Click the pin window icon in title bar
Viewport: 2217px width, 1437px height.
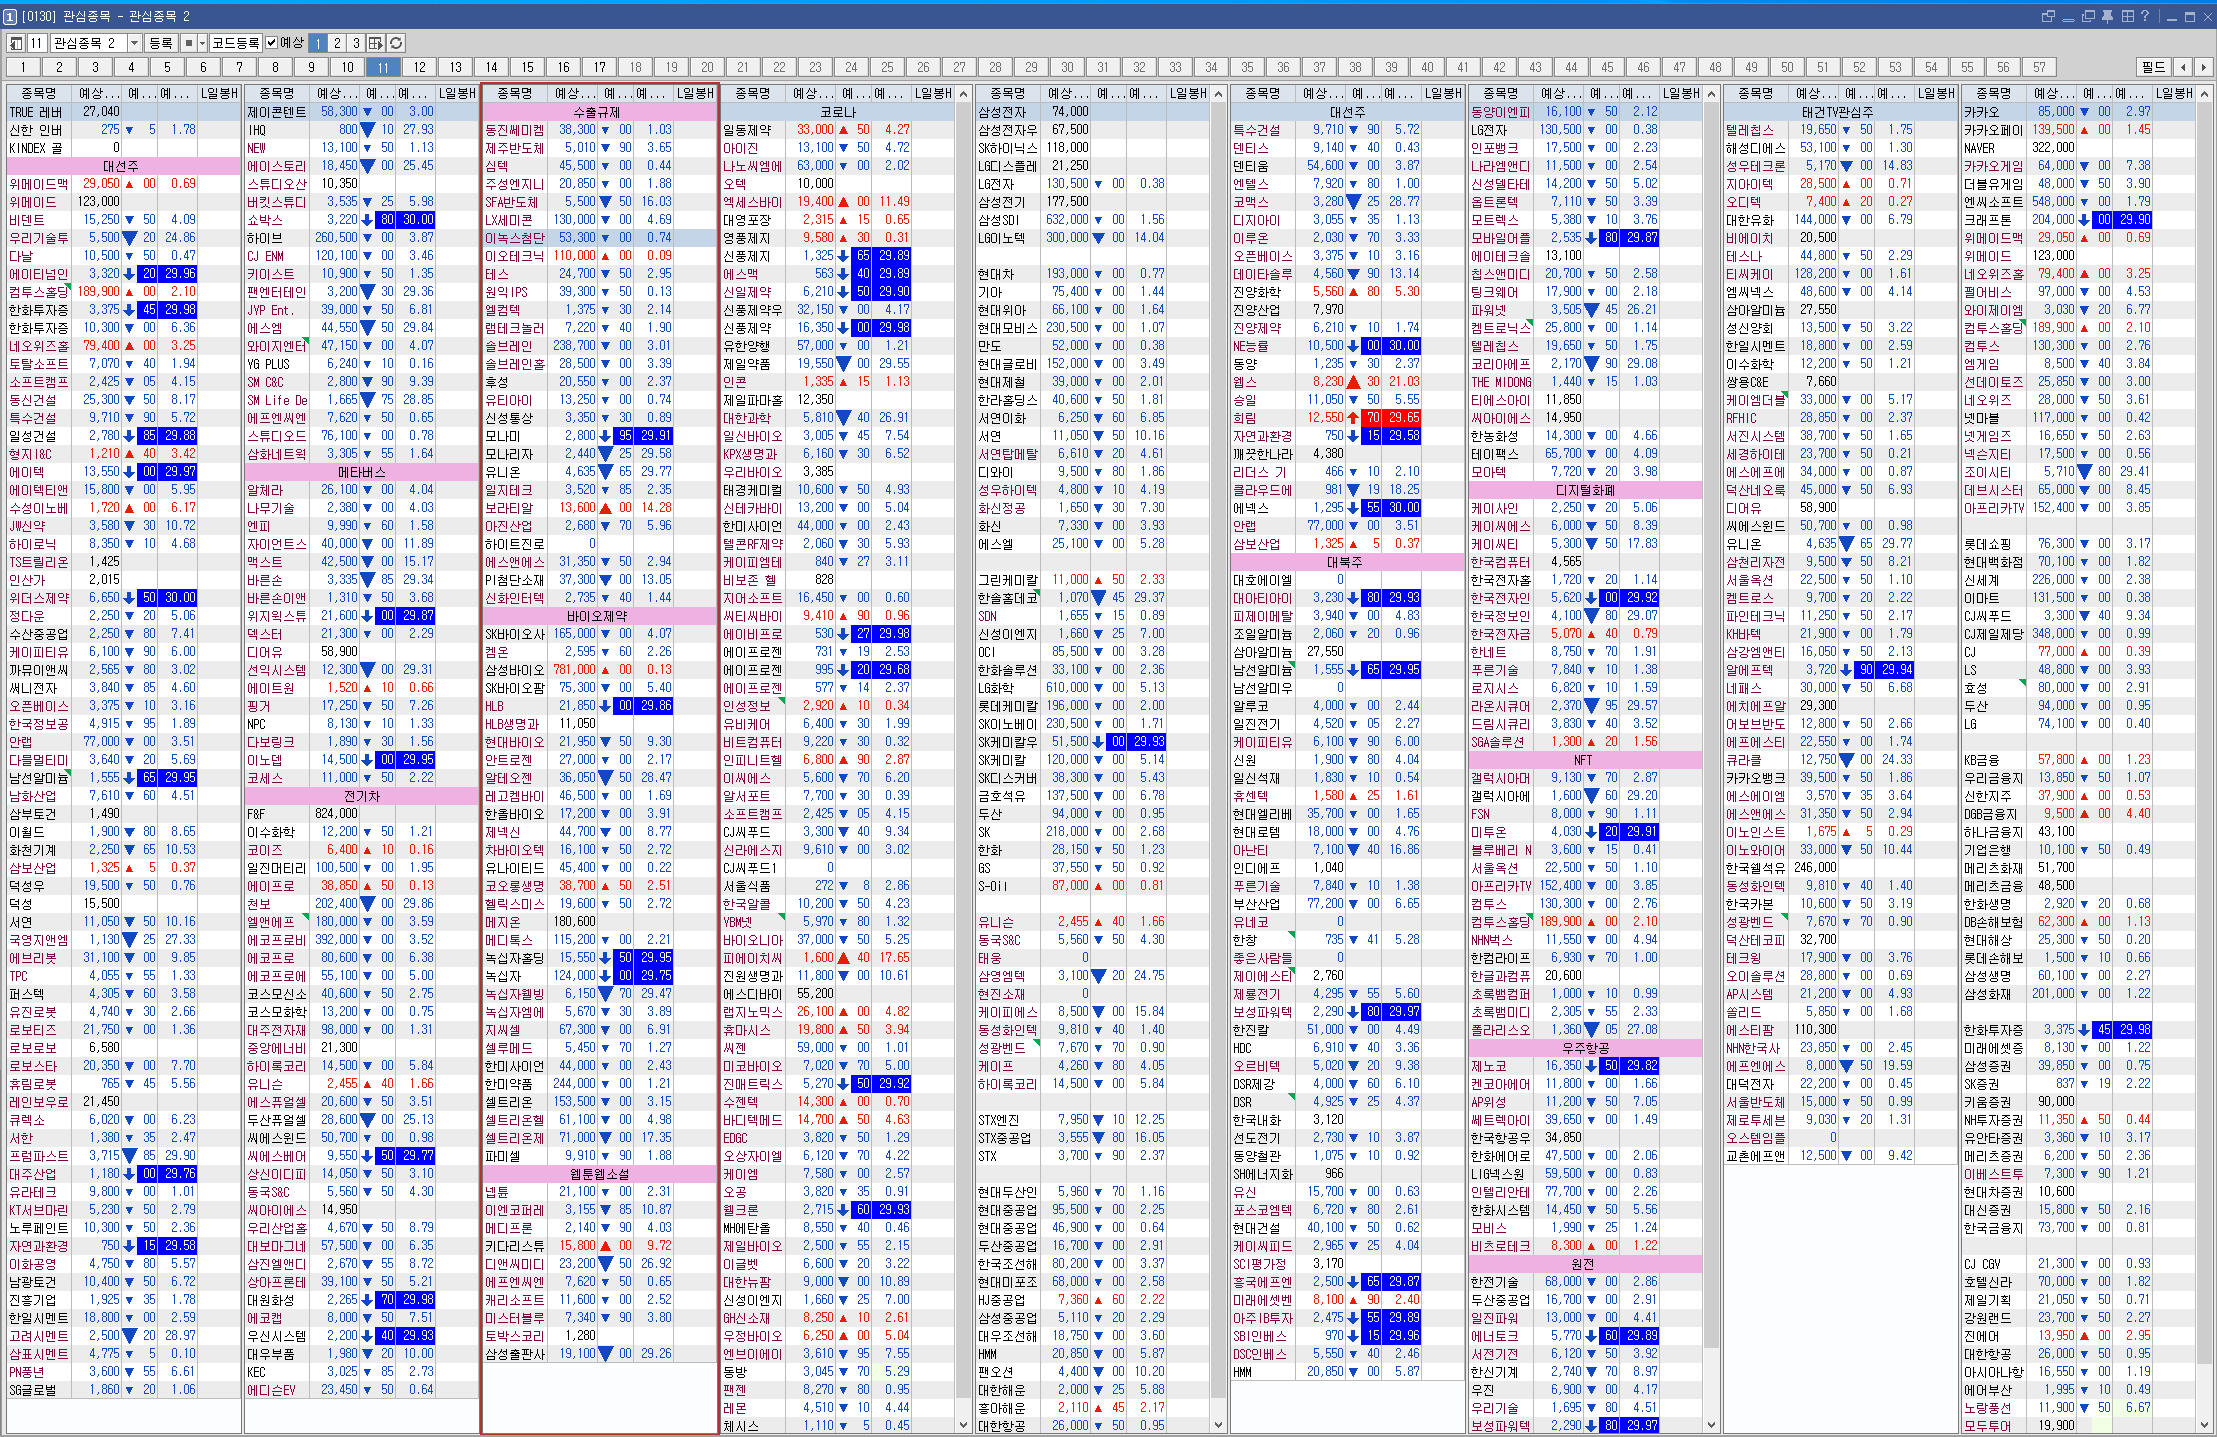click(x=2107, y=16)
